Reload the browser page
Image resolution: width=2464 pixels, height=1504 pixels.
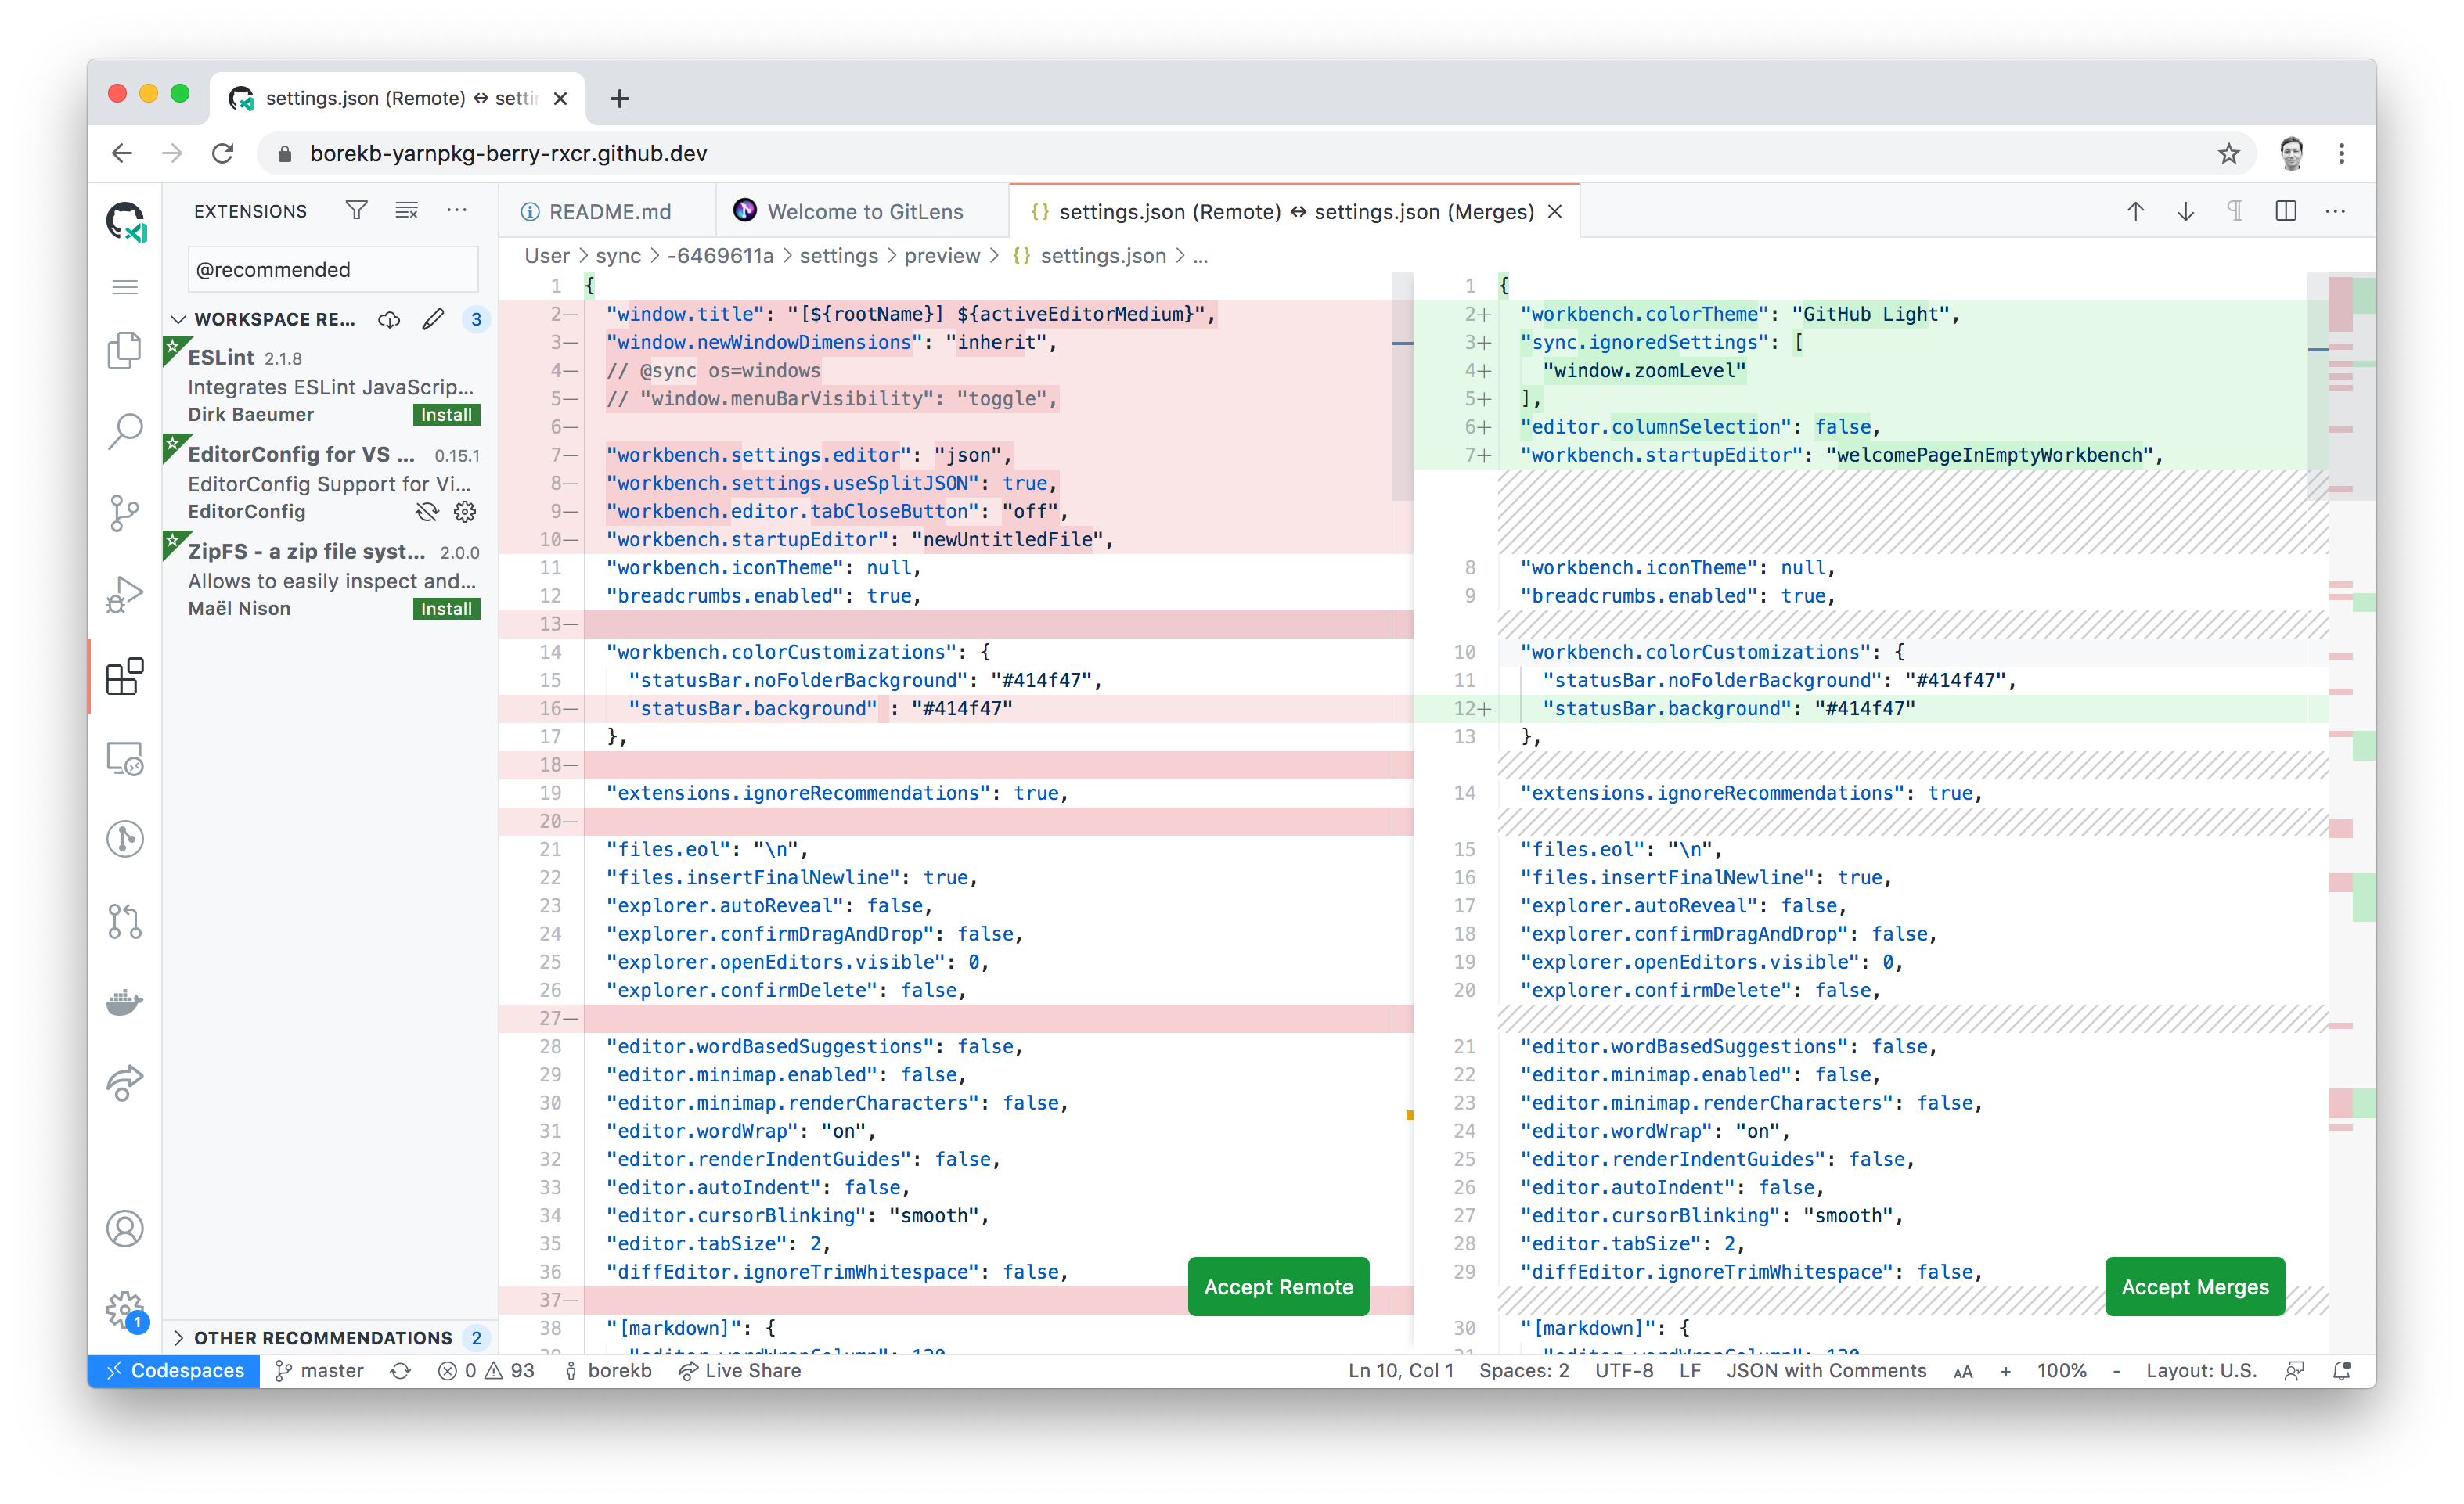[223, 153]
